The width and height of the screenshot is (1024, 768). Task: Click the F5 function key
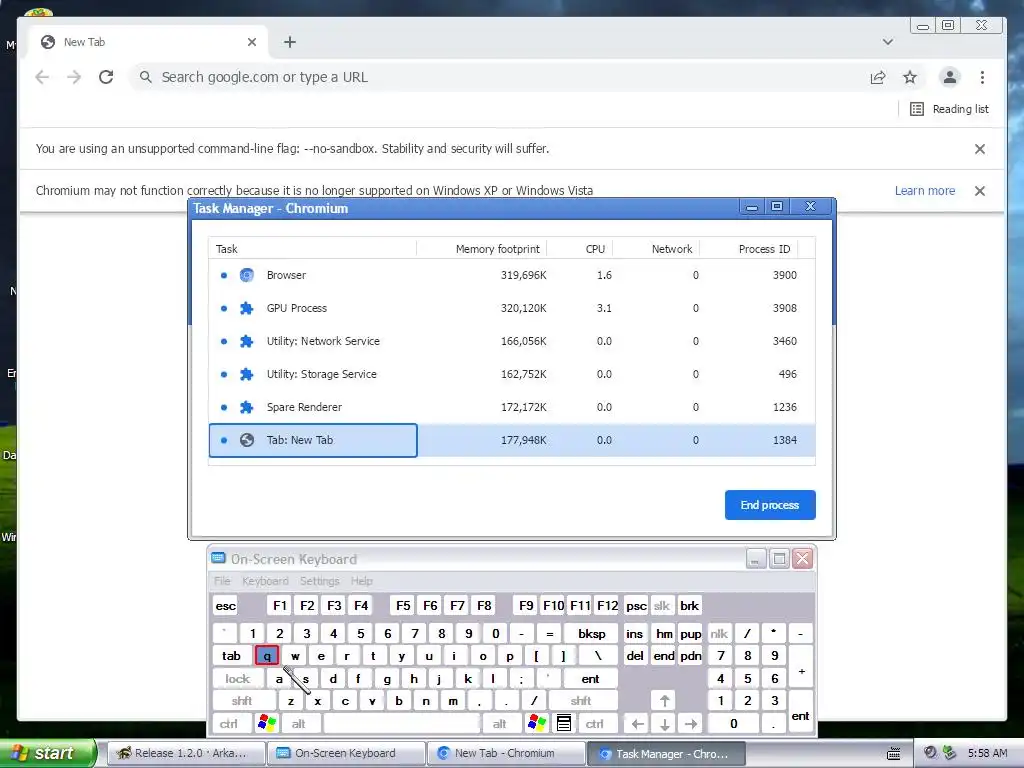pyautogui.click(x=404, y=606)
